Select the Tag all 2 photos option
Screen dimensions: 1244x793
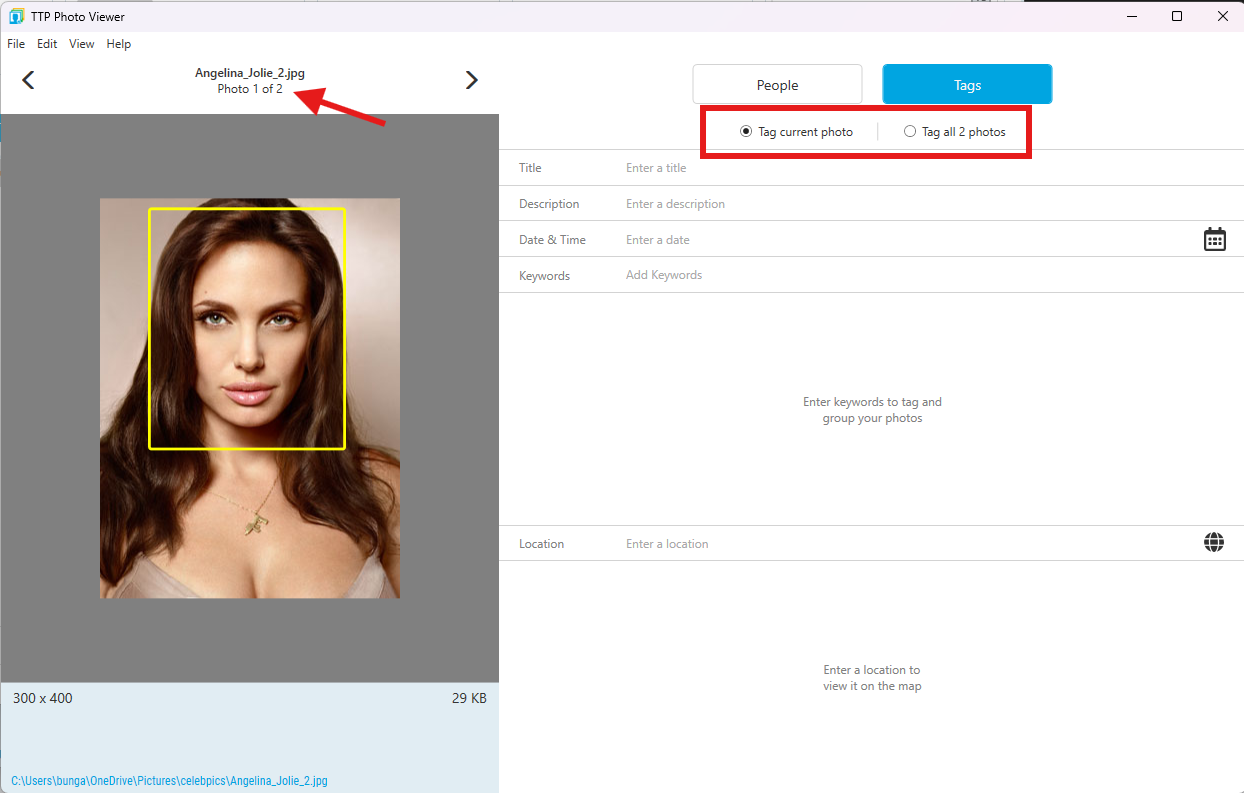(910, 132)
